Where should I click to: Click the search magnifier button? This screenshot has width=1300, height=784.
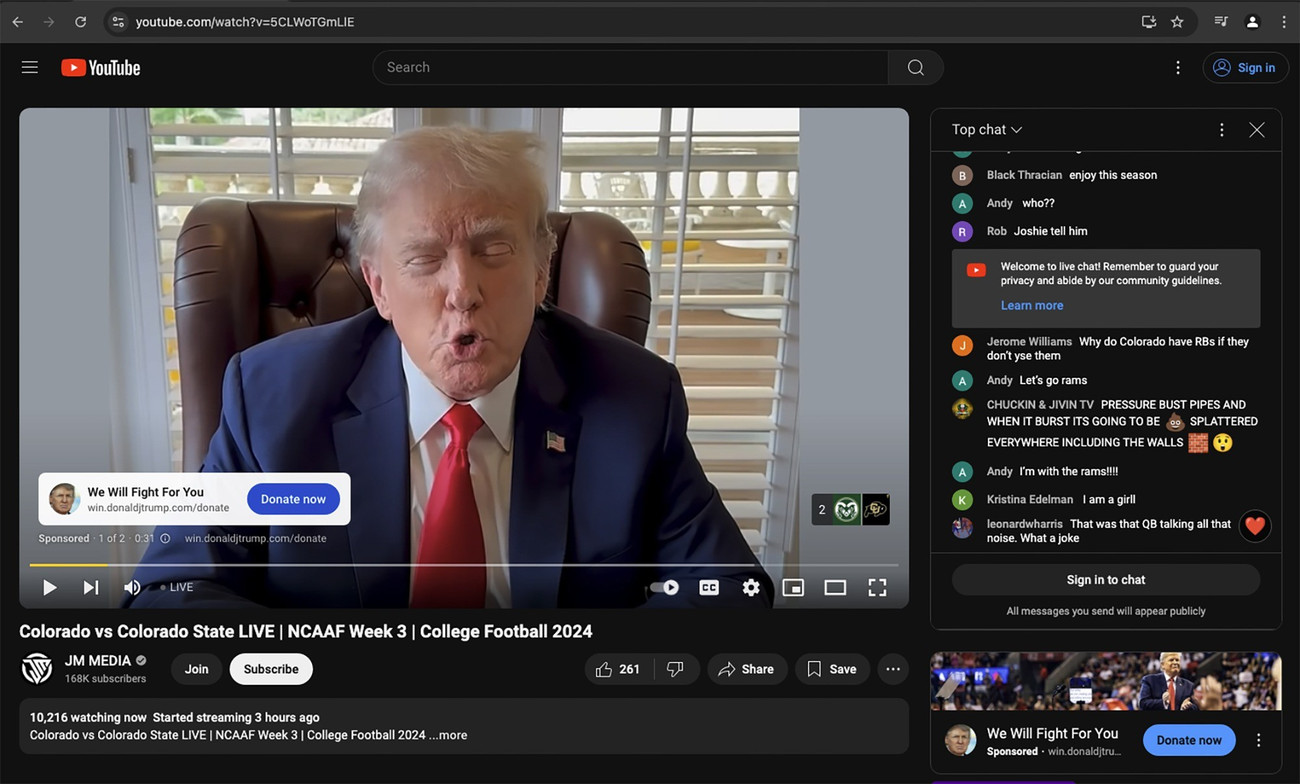[x=915, y=67]
